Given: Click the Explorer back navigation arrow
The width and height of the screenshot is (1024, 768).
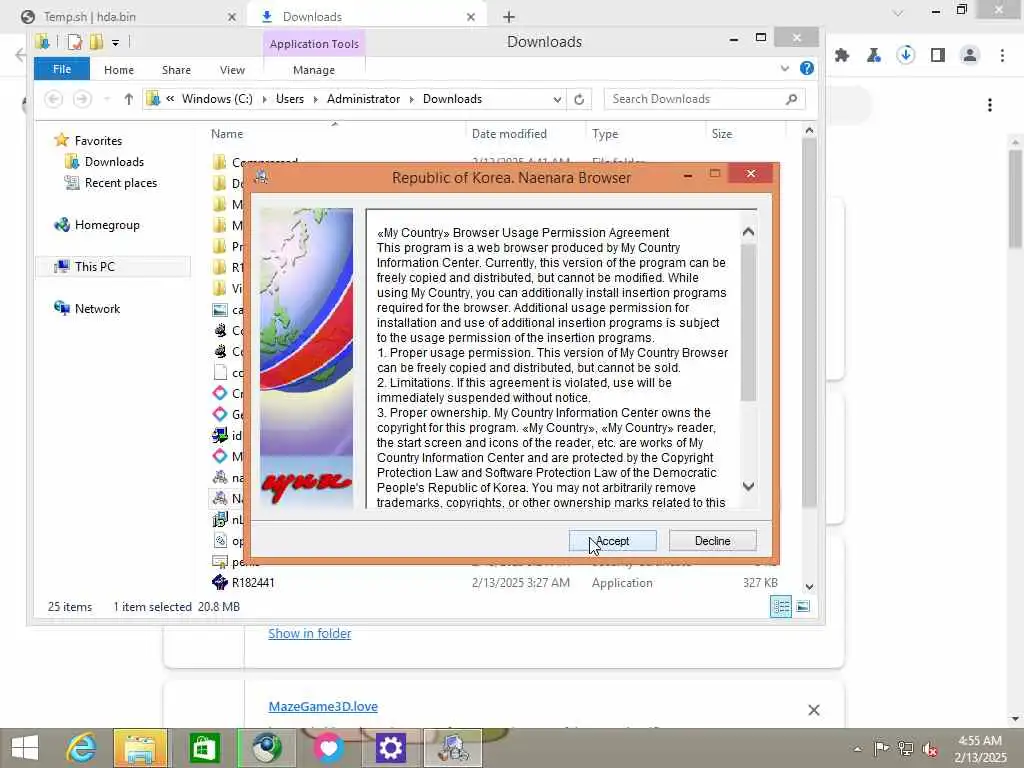Looking at the screenshot, I should 54,99.
